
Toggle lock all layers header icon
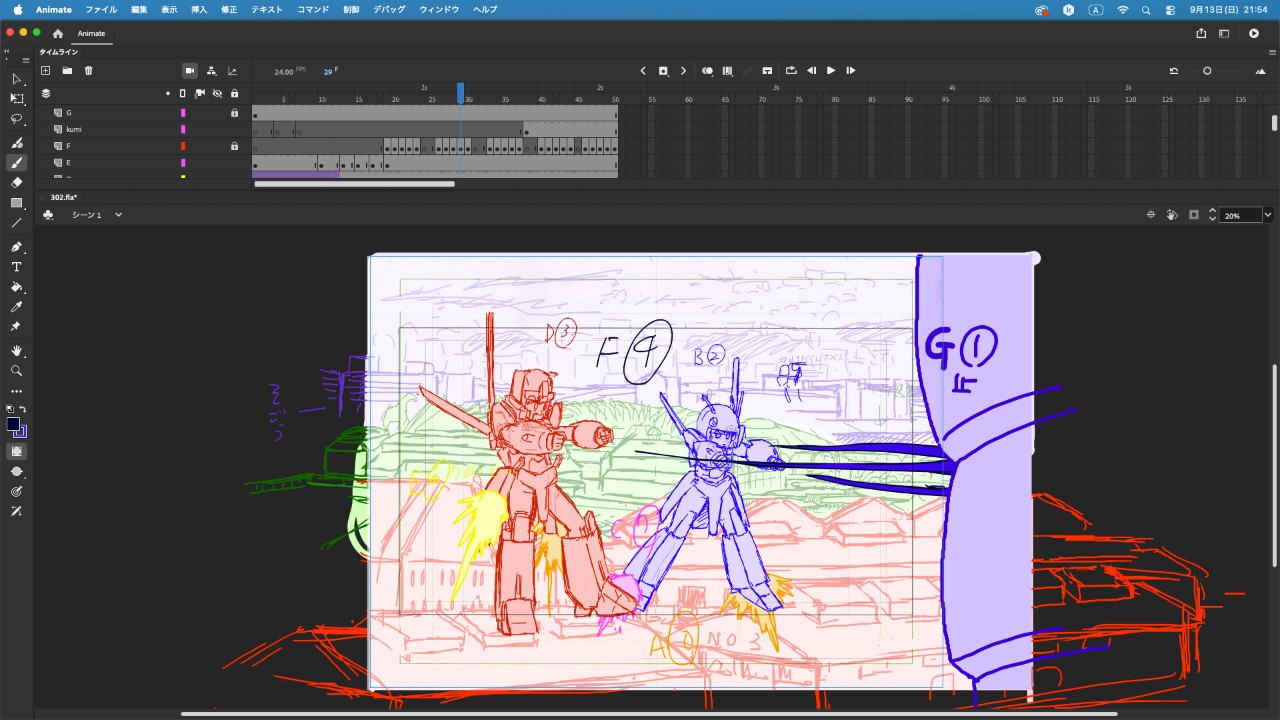(234, 93)
